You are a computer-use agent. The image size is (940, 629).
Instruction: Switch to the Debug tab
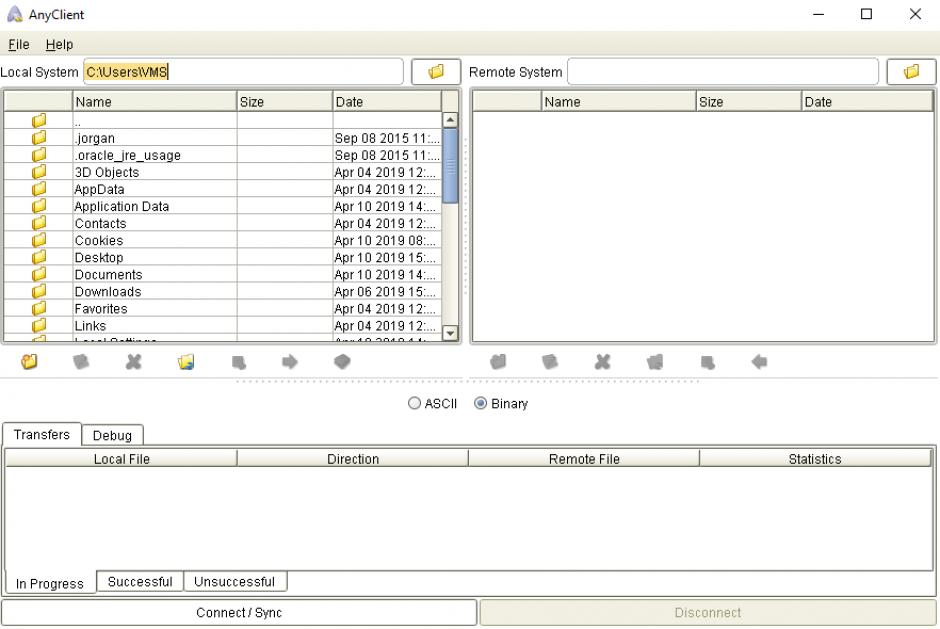pos(112,435)
